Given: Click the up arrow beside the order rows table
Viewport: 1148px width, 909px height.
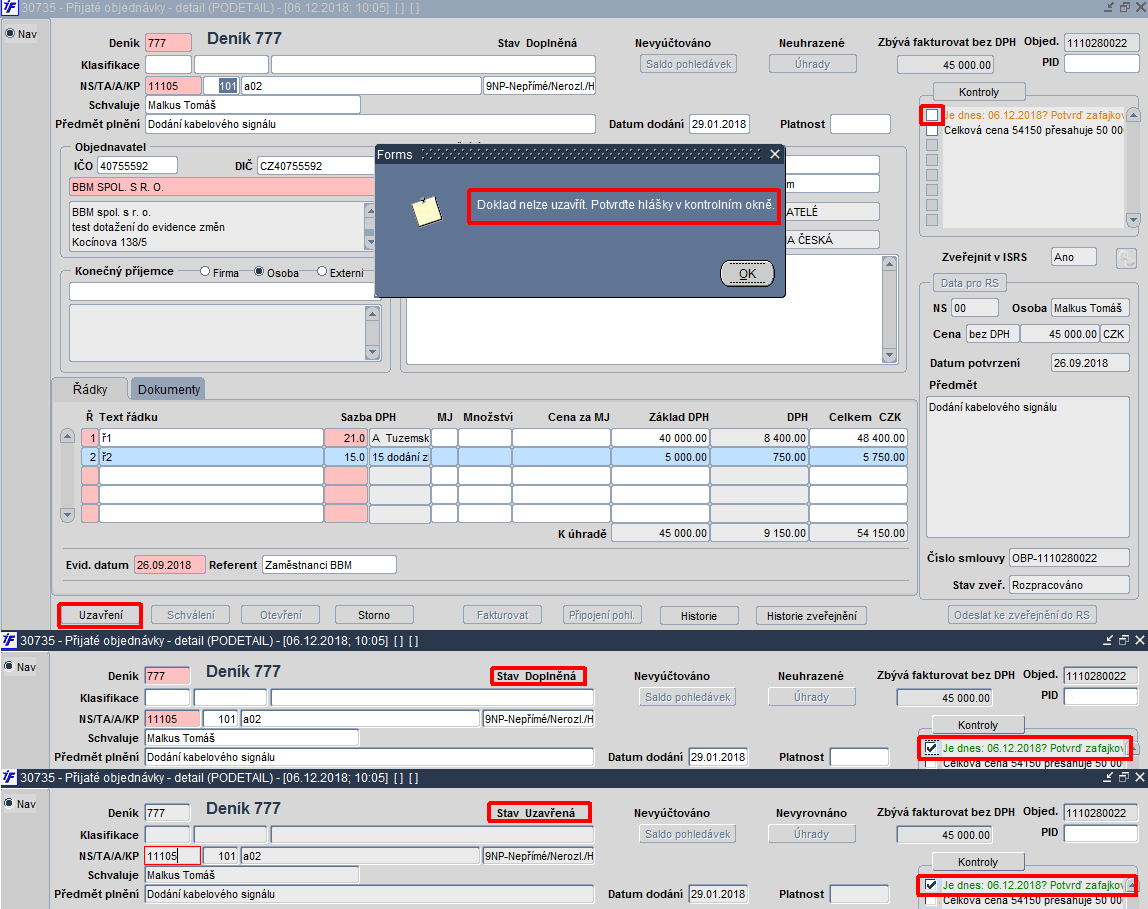Looking at the screenshot, I should [67, 436].
